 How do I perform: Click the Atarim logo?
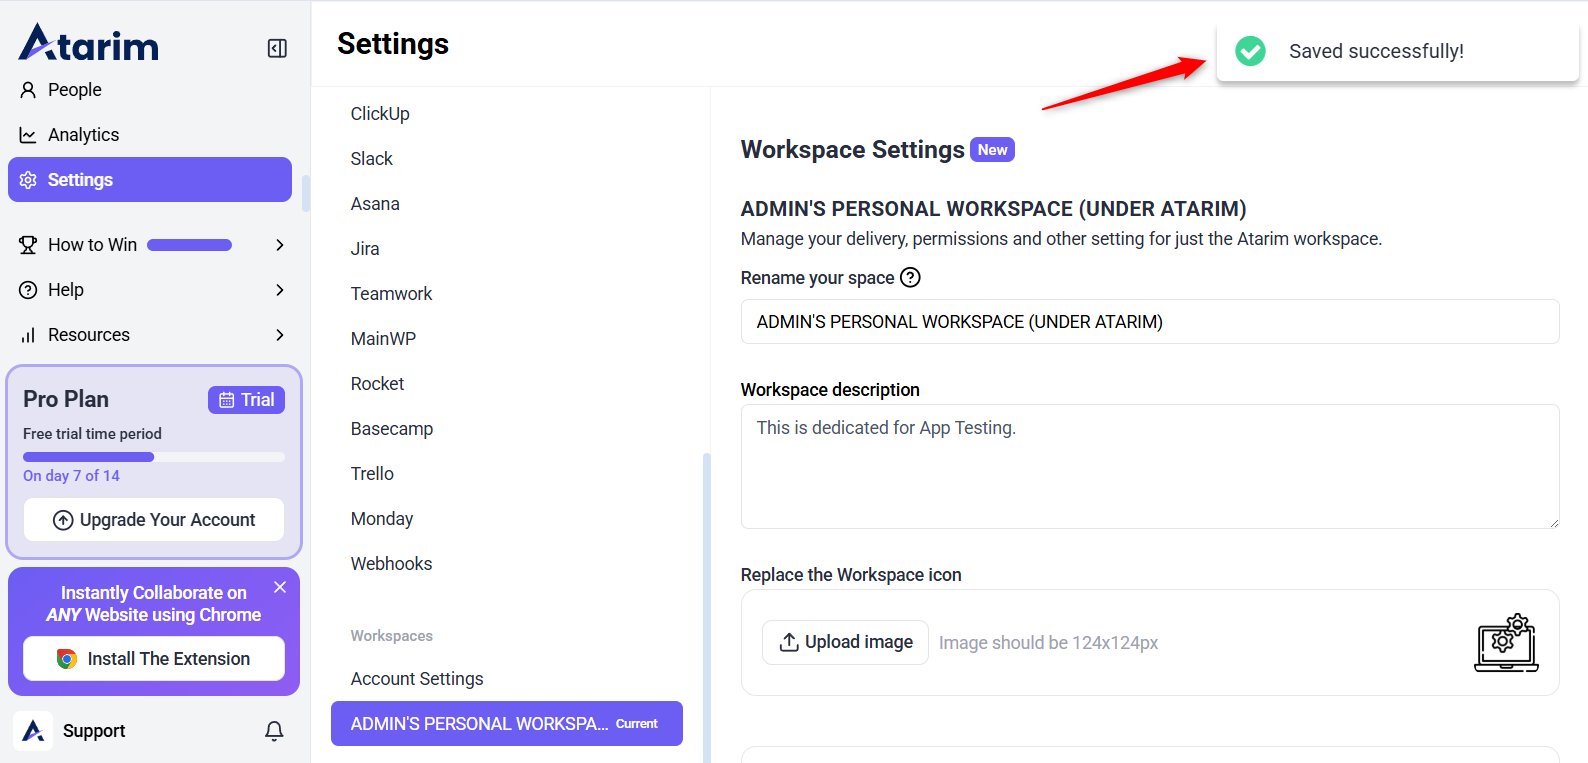coord(89,43)
